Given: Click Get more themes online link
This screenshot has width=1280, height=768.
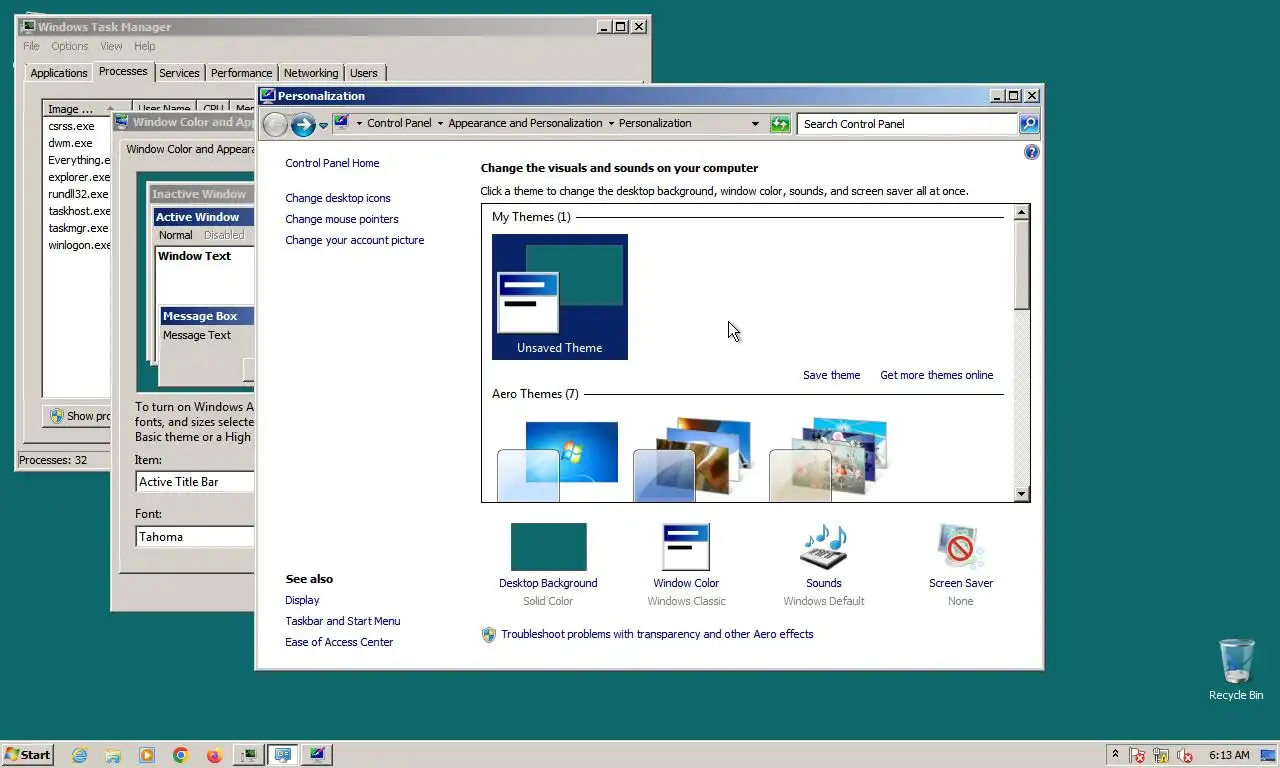Looking at the screenshot, I should coord(937,375).
